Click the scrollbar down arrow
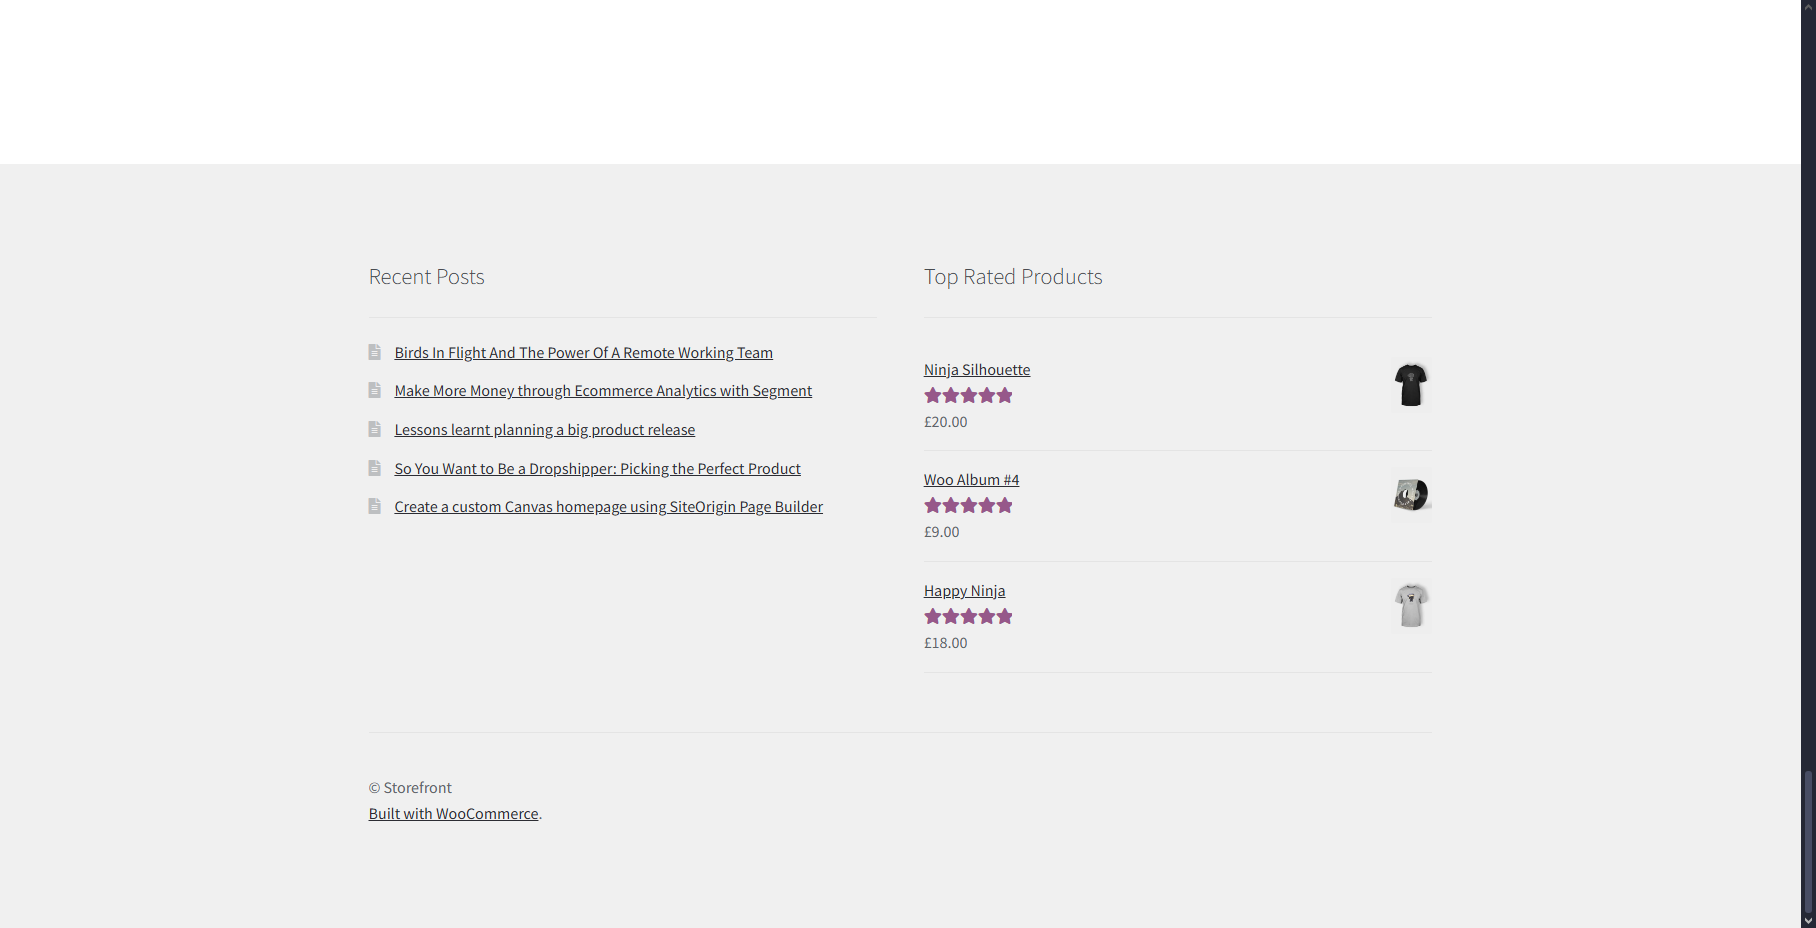This screenshot has width=1816, height=928. coord(1809,921)
